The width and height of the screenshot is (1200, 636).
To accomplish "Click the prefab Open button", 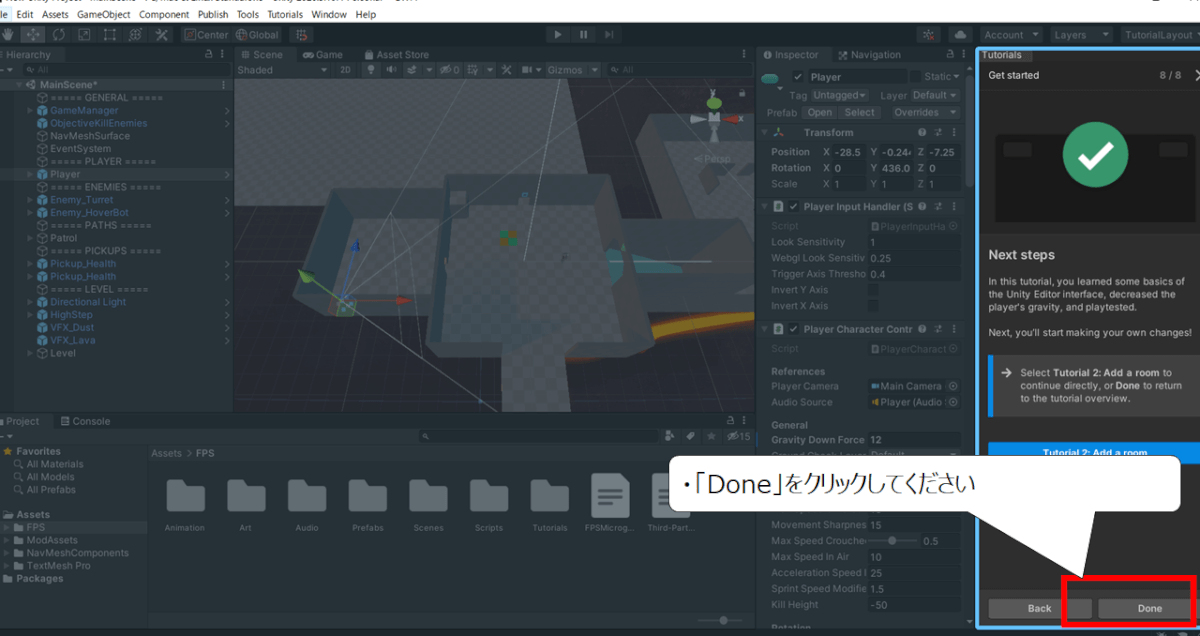I will pyautogui.click(x=820, y=113).
